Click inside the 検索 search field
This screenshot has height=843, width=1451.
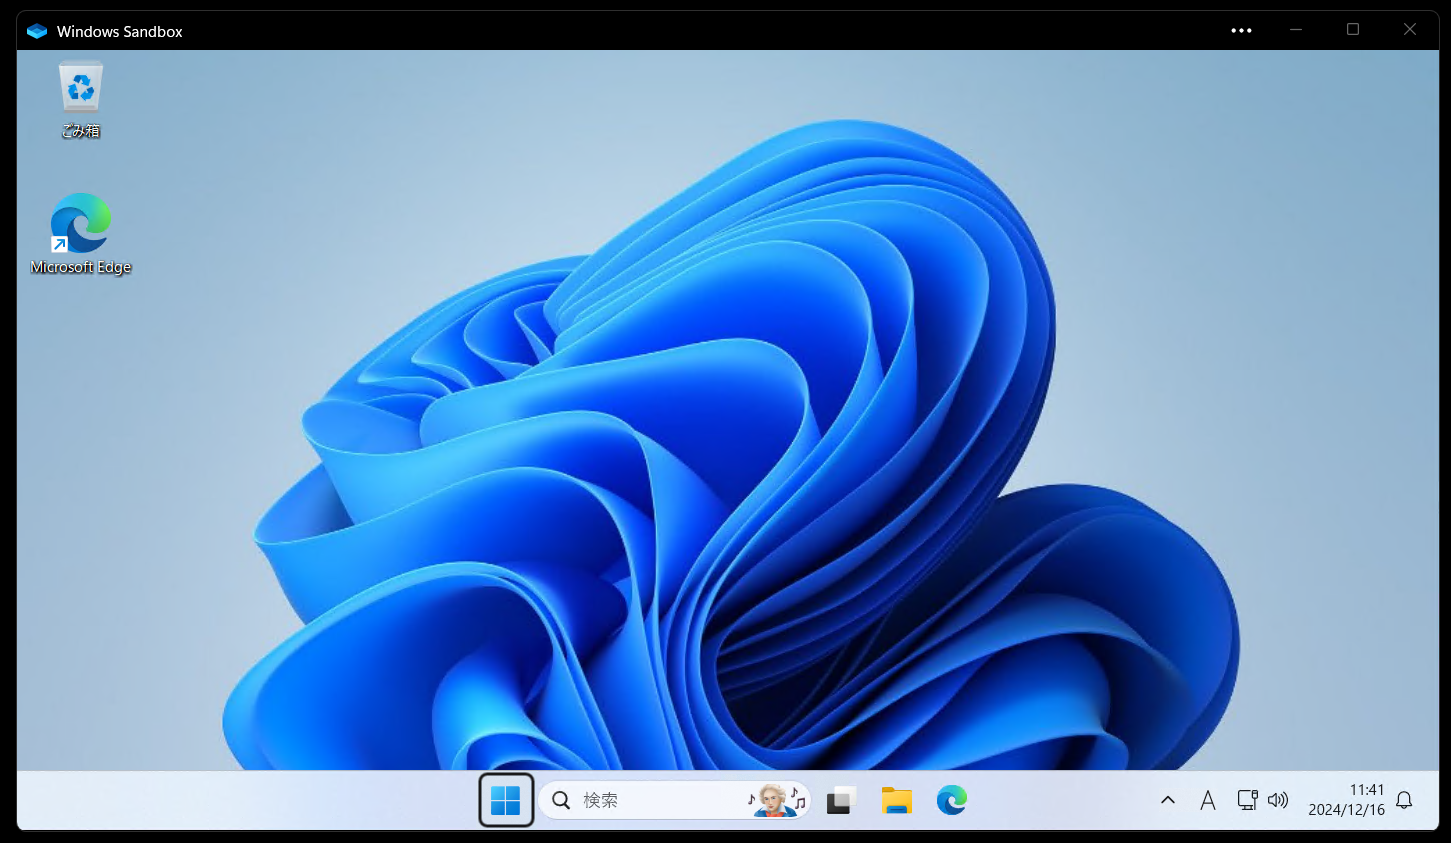click(640, 799)
